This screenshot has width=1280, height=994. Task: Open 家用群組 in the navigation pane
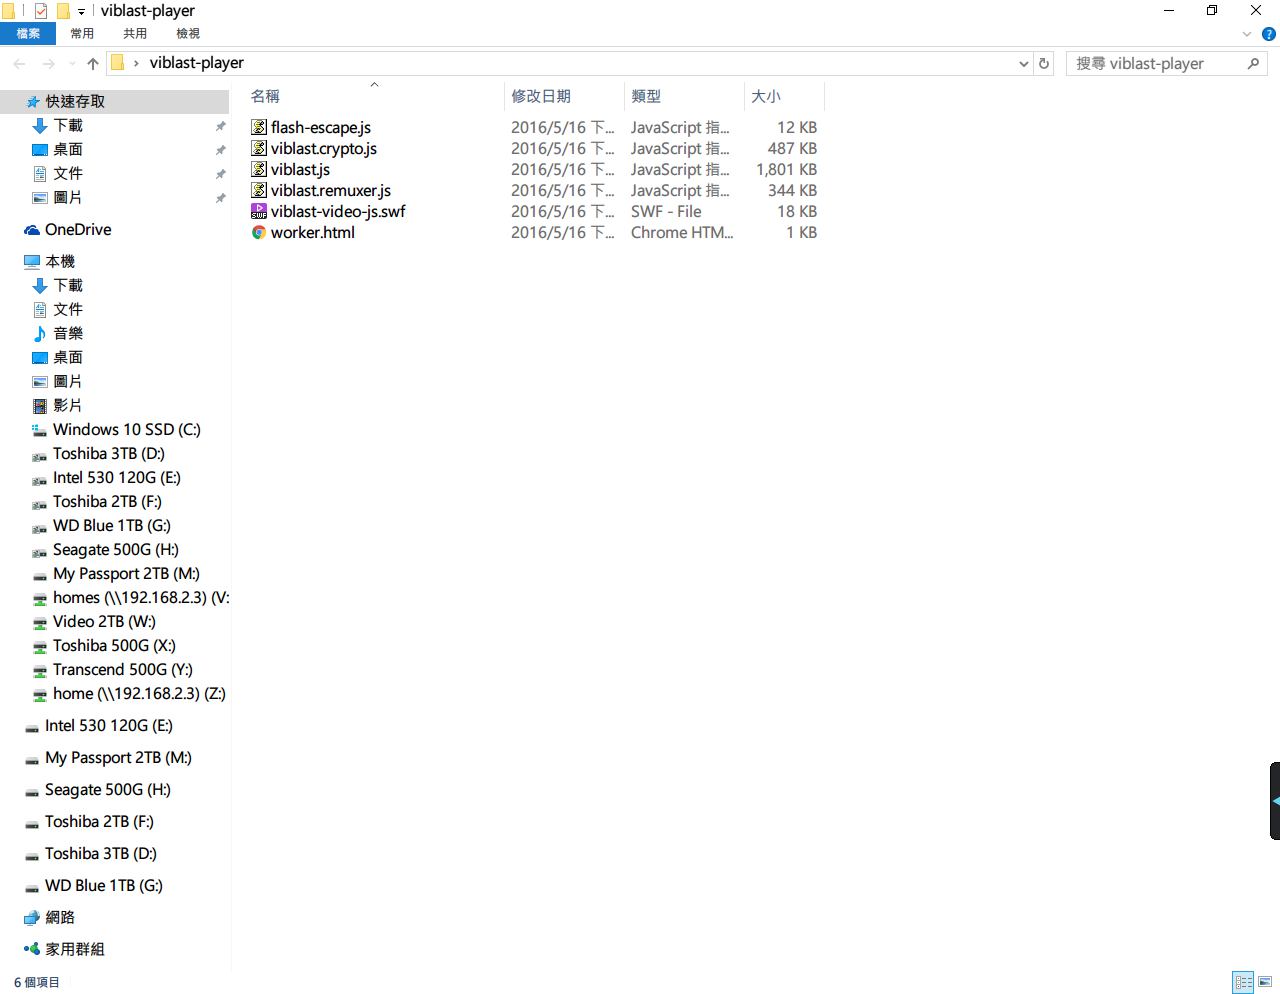(x=75, y=949)
